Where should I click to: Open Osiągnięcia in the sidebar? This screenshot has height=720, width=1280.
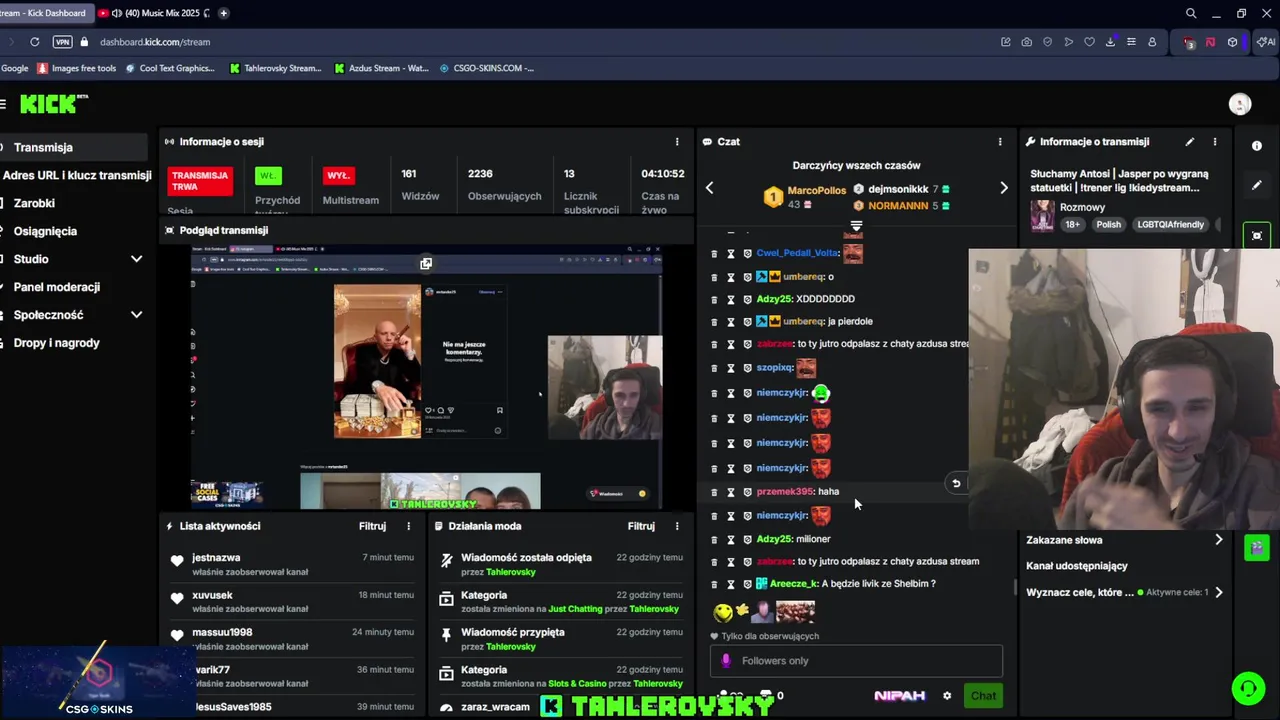click(x=45, y=231)
